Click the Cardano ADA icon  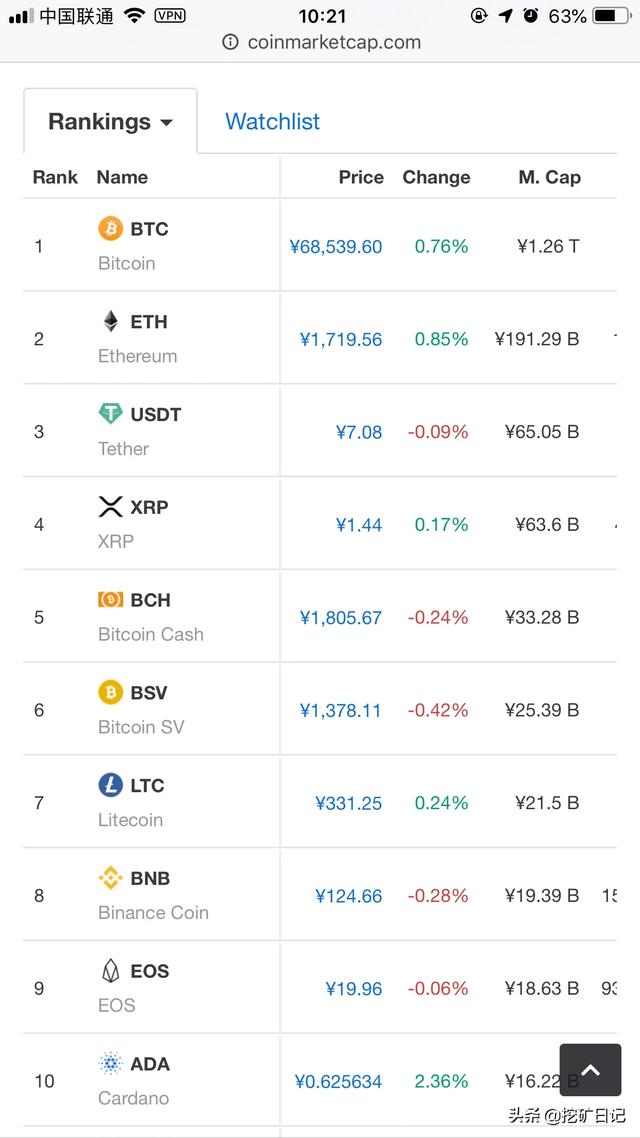tap(110, 1064)
